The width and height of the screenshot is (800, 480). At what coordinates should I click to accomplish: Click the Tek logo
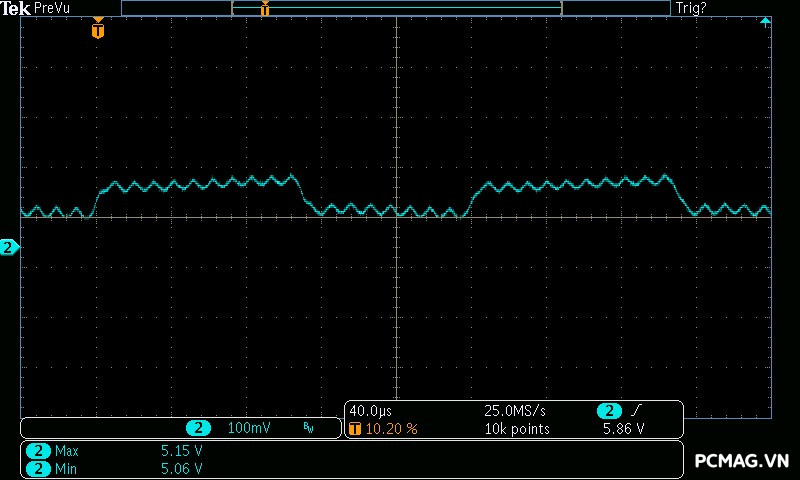pyautogui.click(x=16, y=8)
